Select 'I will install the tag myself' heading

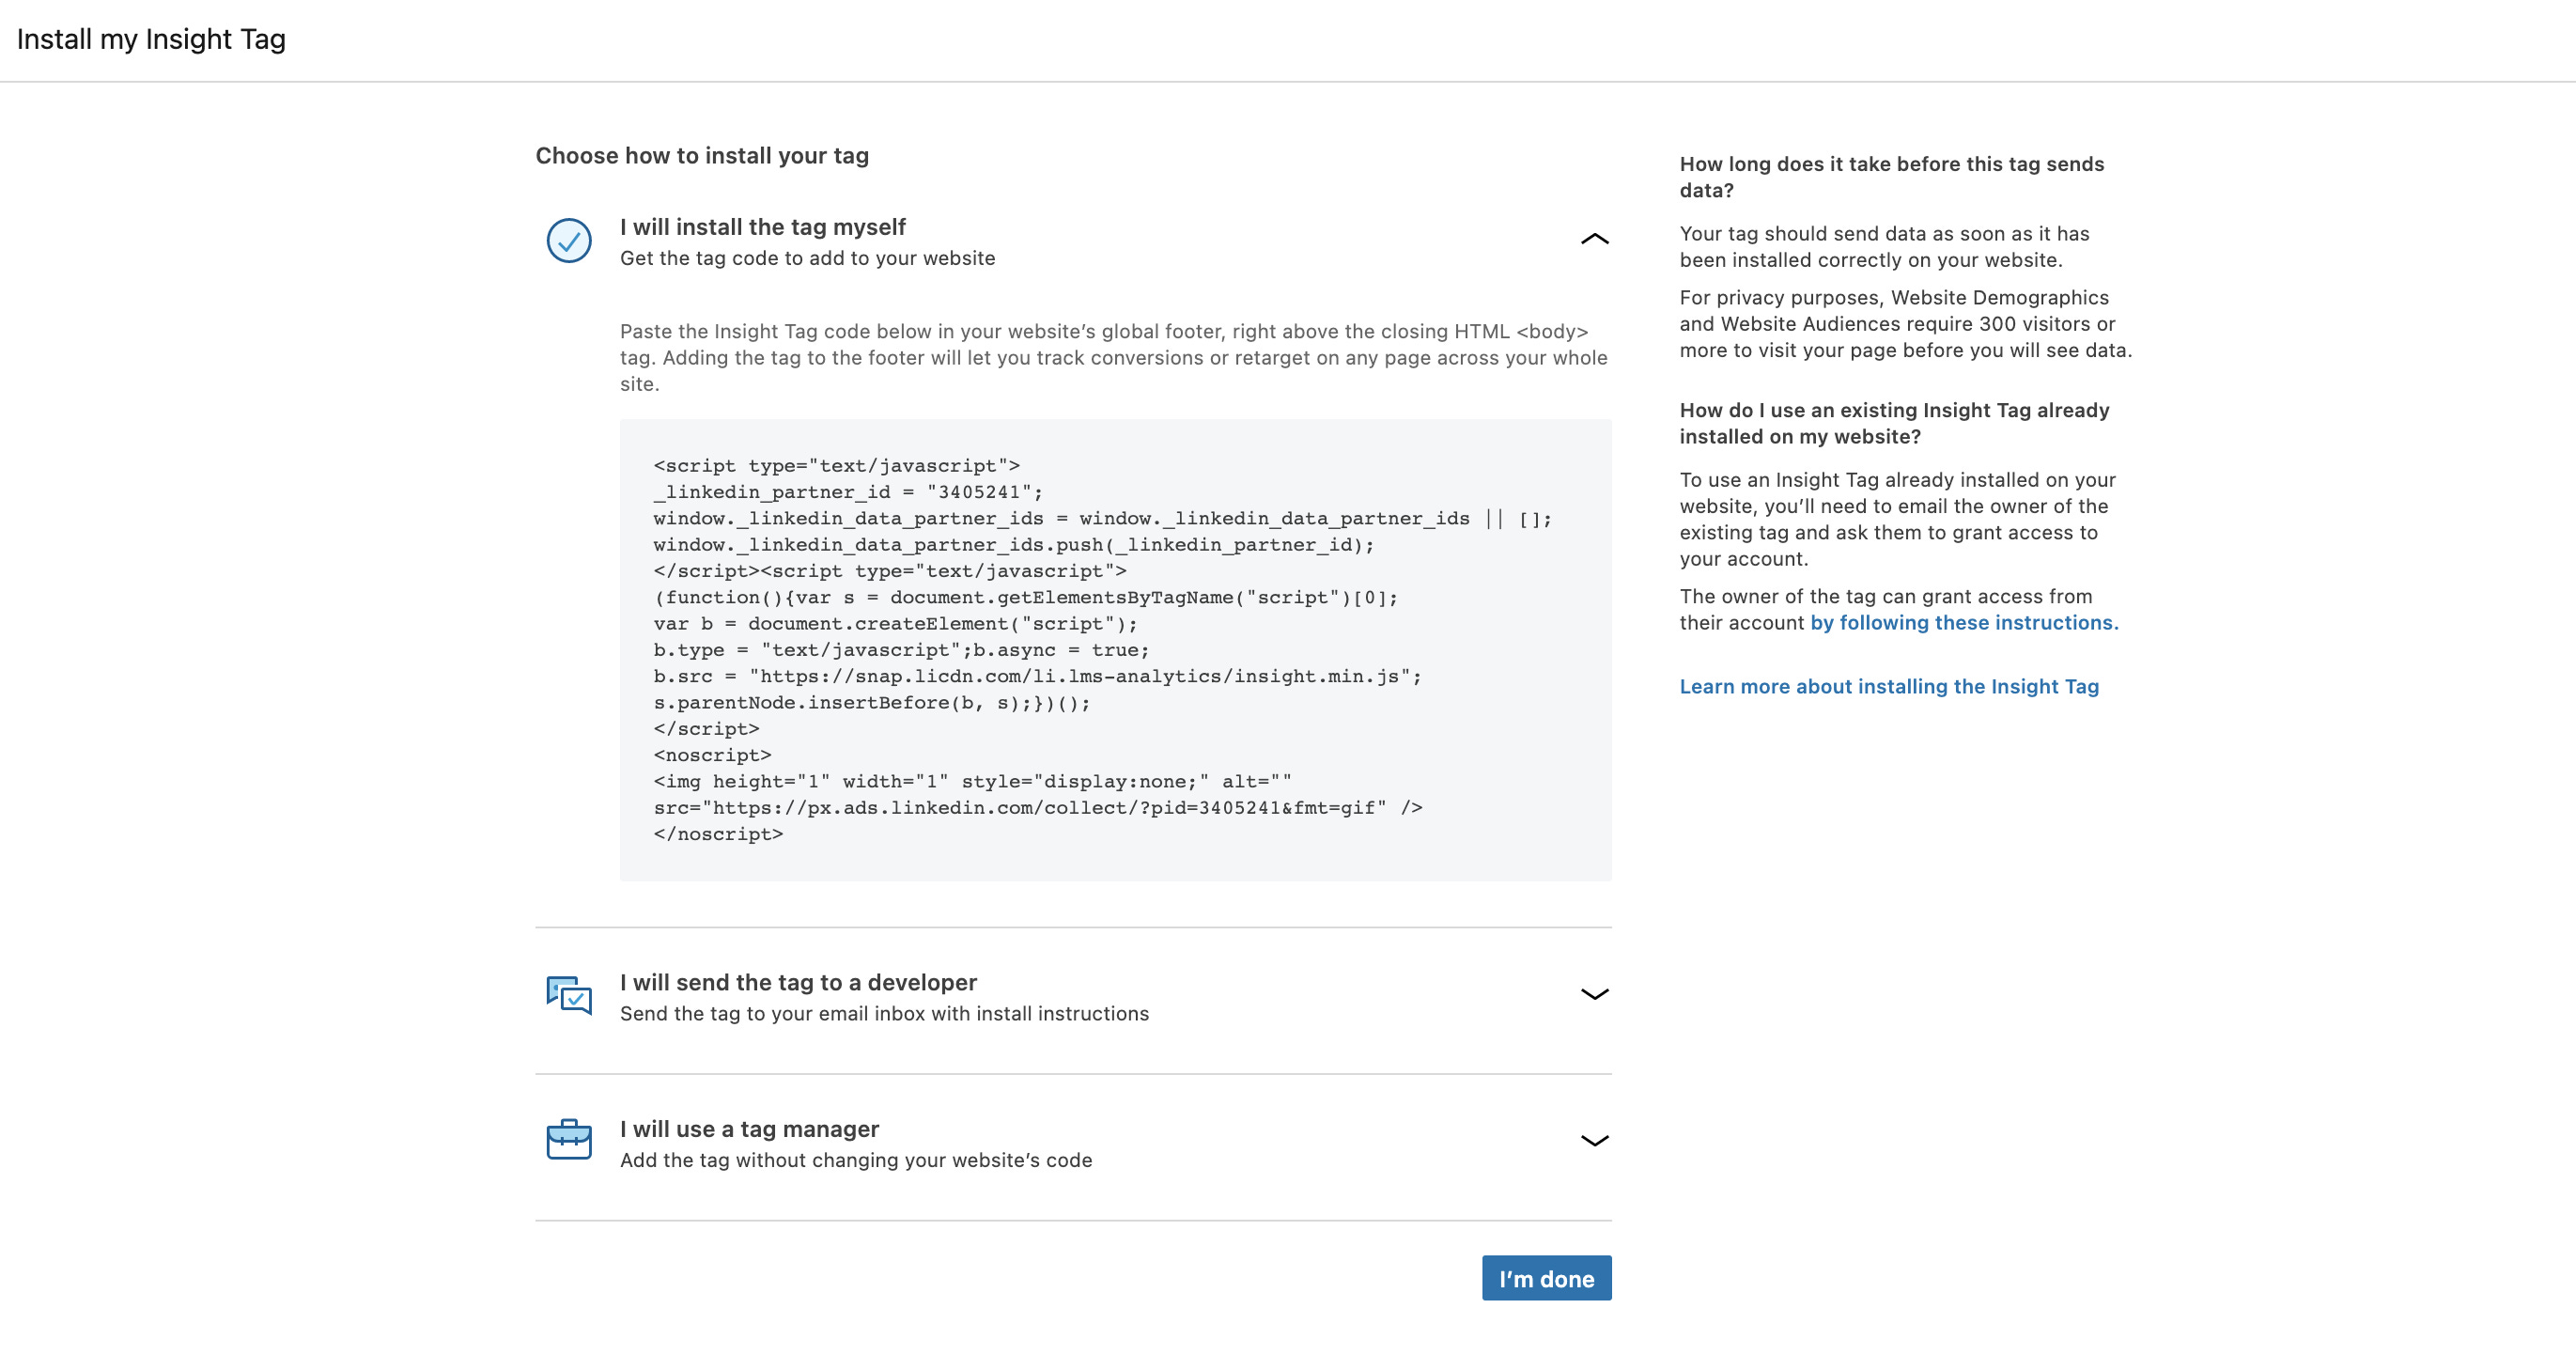pyautogui.click(x=762, y=227)
